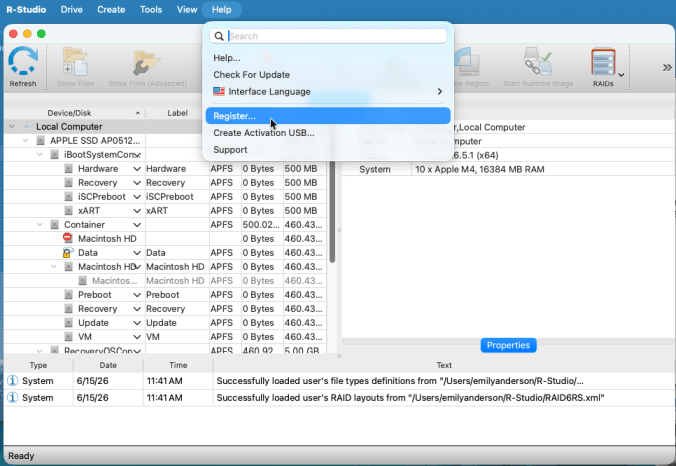Select Register... in the Help menu

click(x=328, y=116)
